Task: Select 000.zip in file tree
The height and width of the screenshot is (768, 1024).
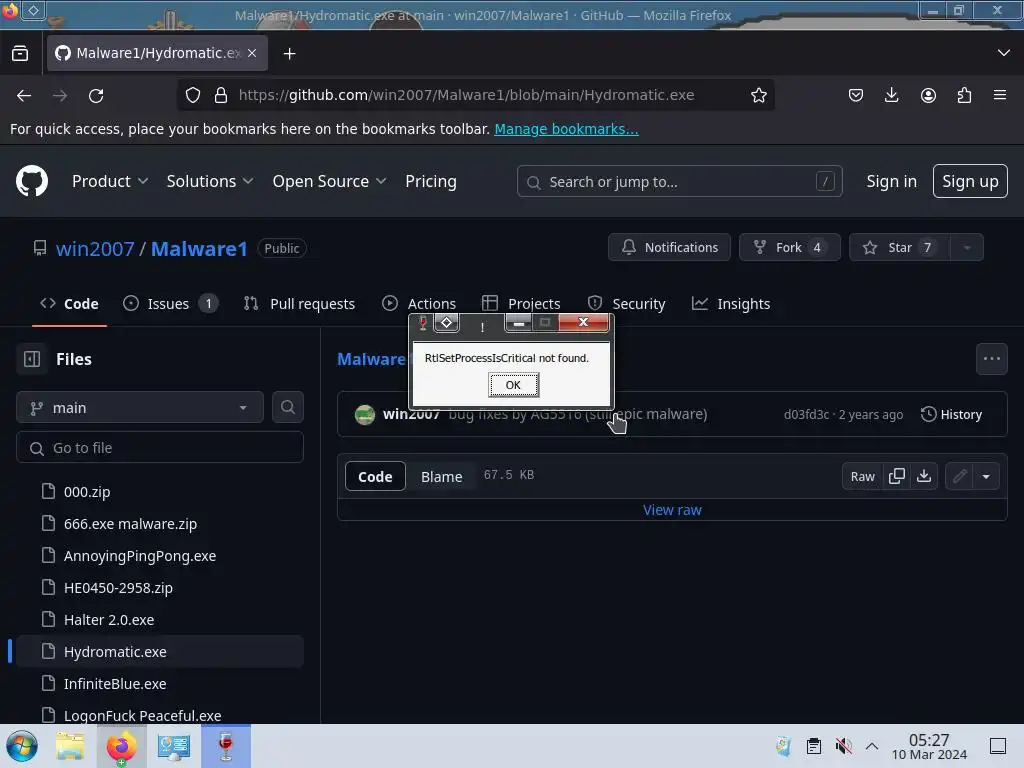Action: pos(160,491)
